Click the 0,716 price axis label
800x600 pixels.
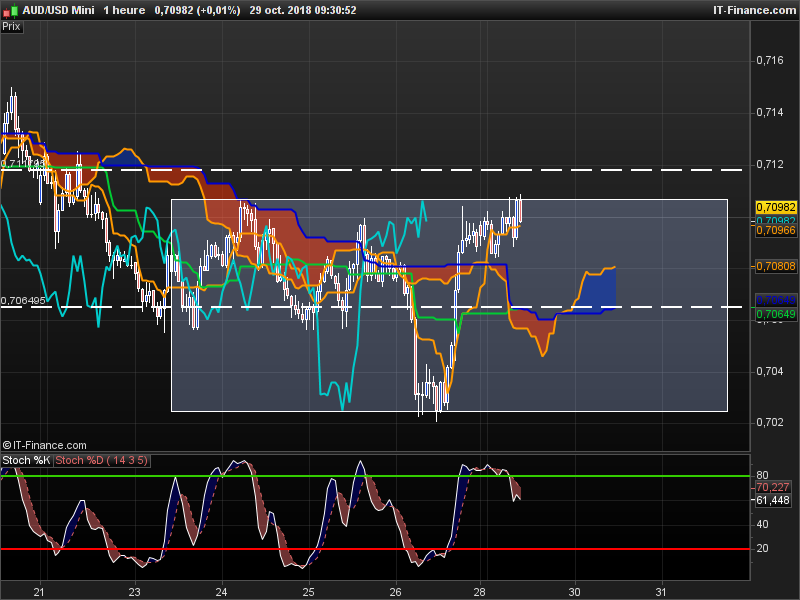769,60
